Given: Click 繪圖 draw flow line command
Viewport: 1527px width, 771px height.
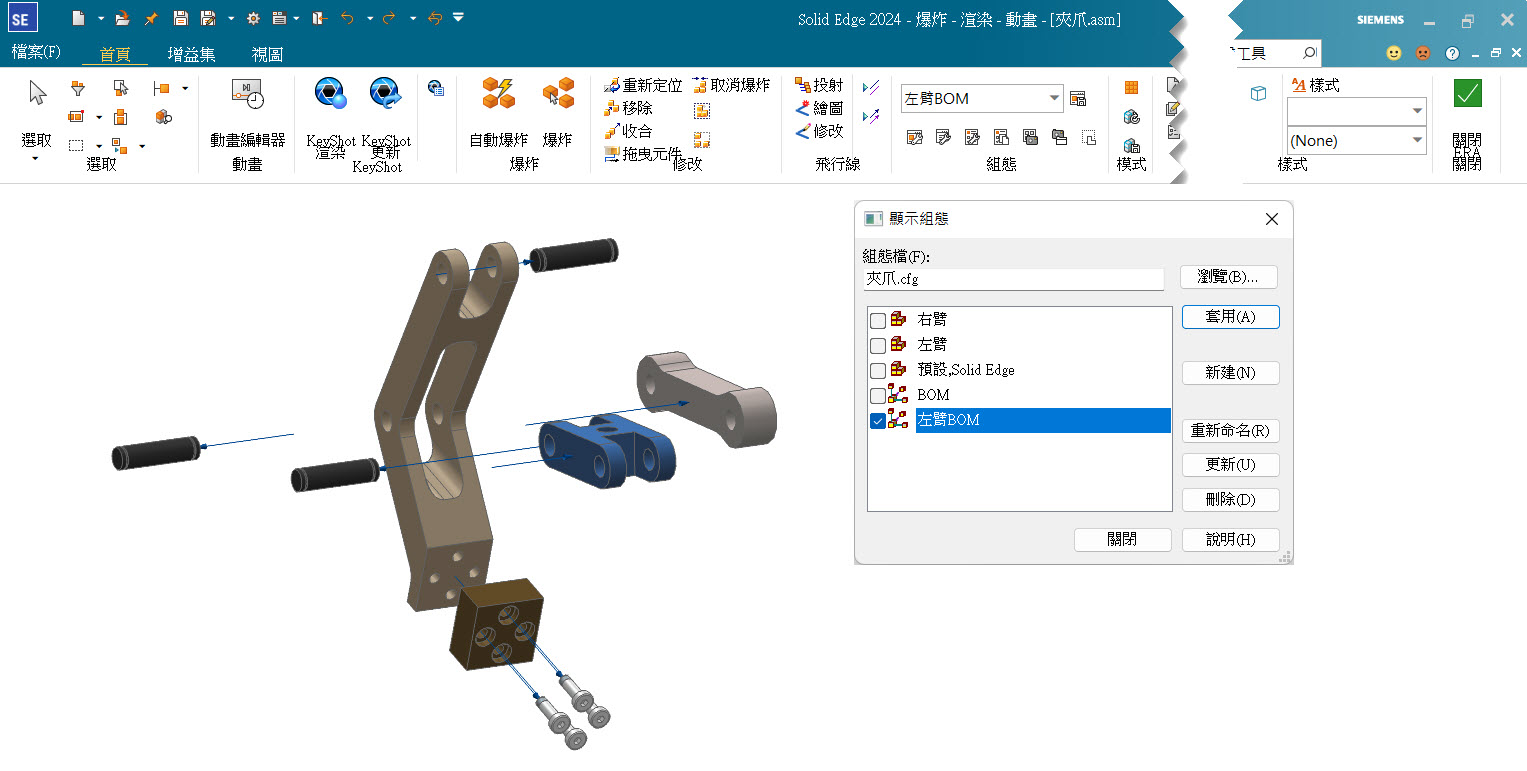Looking at the screenshot, I should pos(819,108).
